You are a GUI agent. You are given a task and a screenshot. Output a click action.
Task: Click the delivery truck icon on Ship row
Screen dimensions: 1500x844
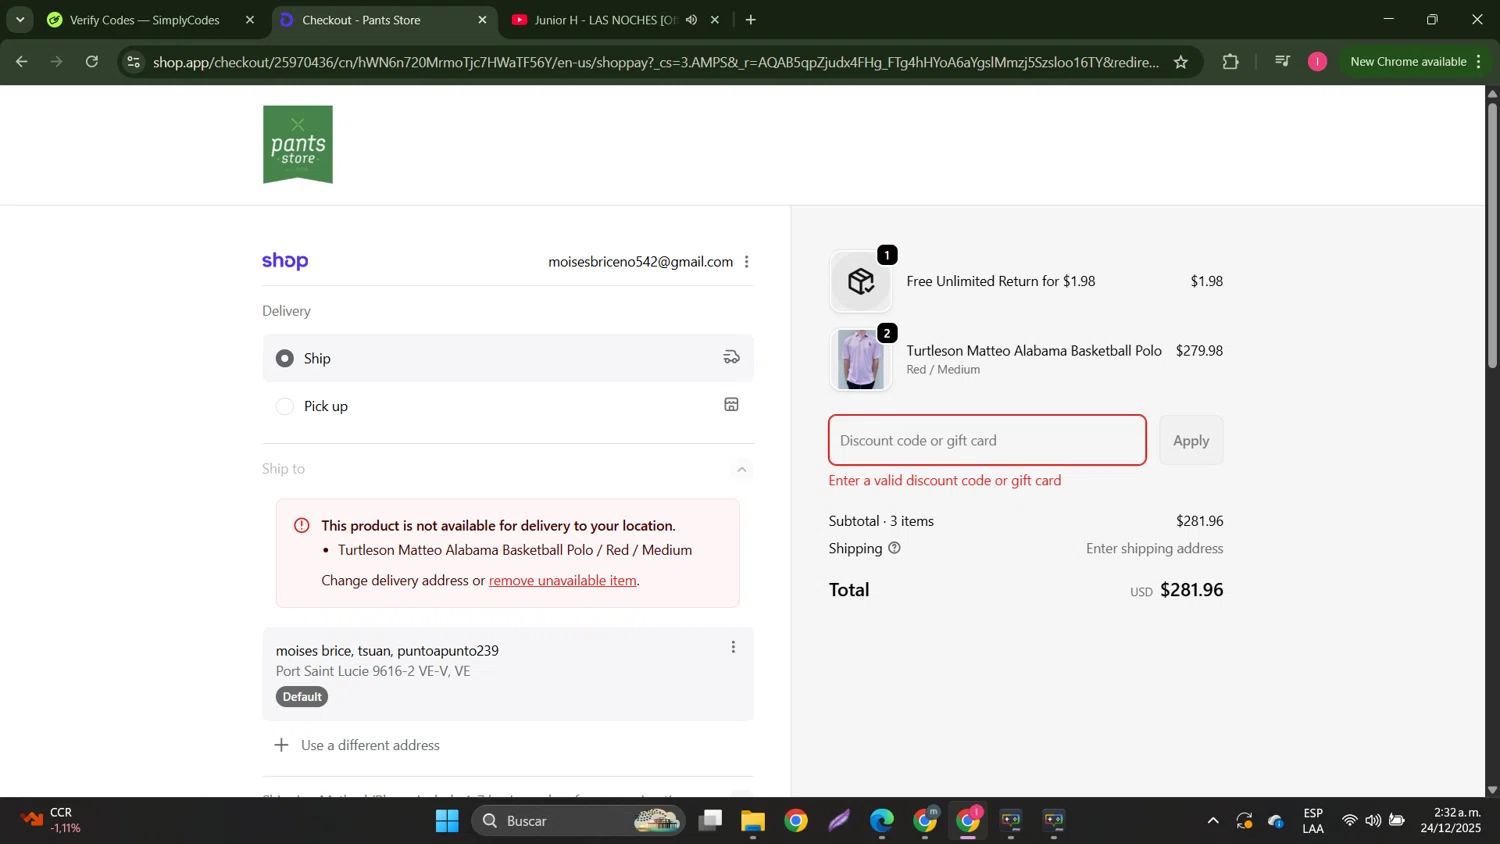point(732,358)
